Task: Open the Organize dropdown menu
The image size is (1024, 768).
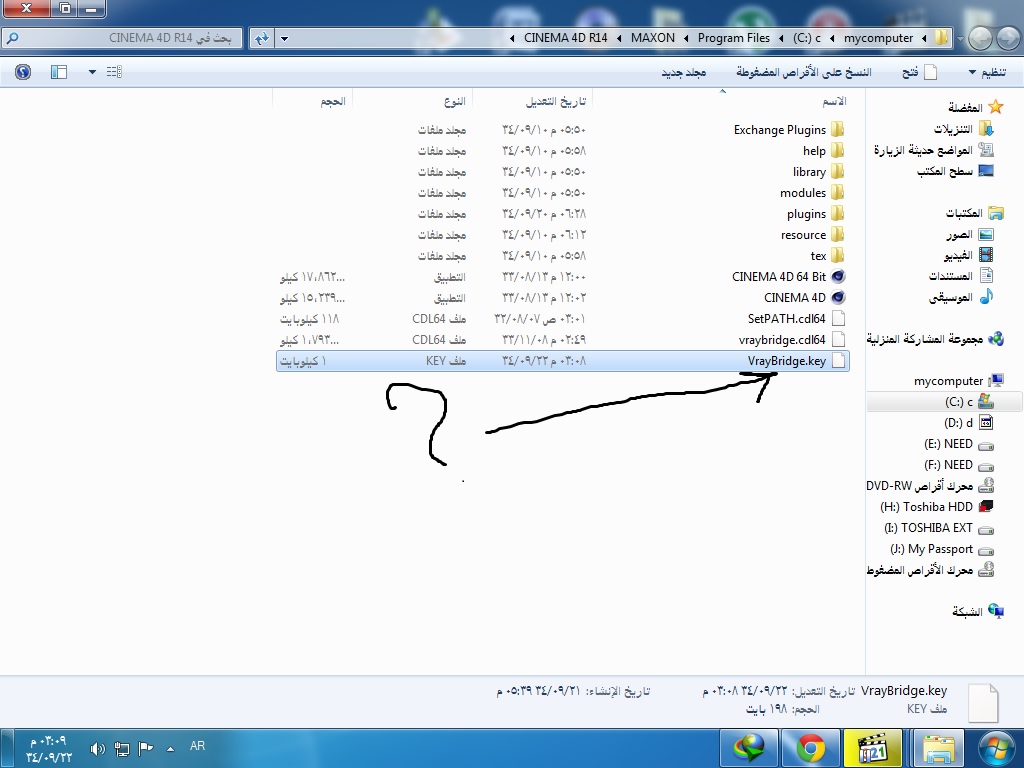Action: tap(987, 72)
